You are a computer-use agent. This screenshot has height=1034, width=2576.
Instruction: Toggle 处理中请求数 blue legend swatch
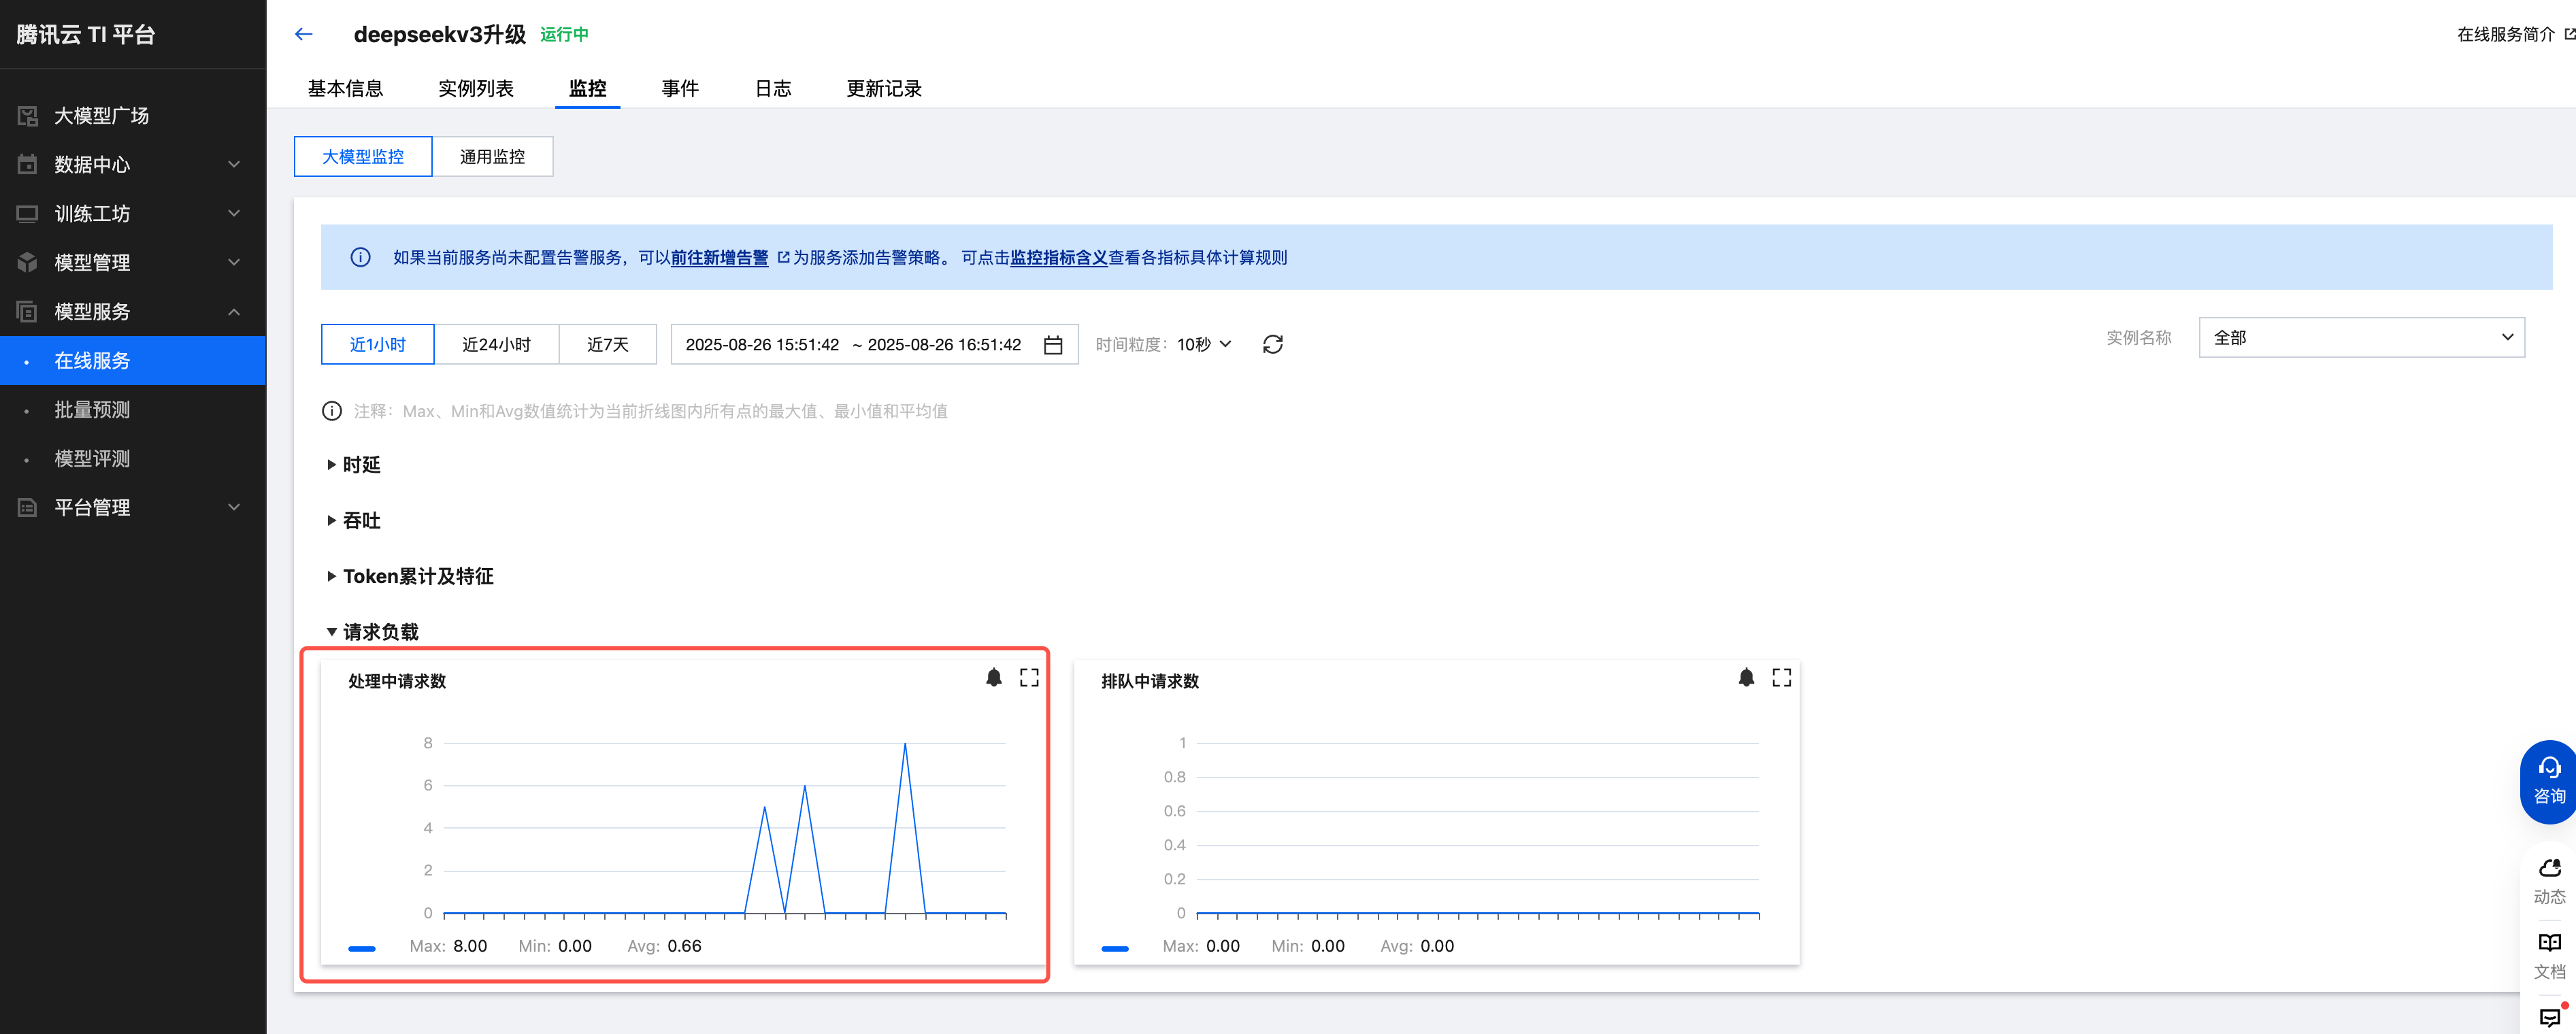[362, 947]
